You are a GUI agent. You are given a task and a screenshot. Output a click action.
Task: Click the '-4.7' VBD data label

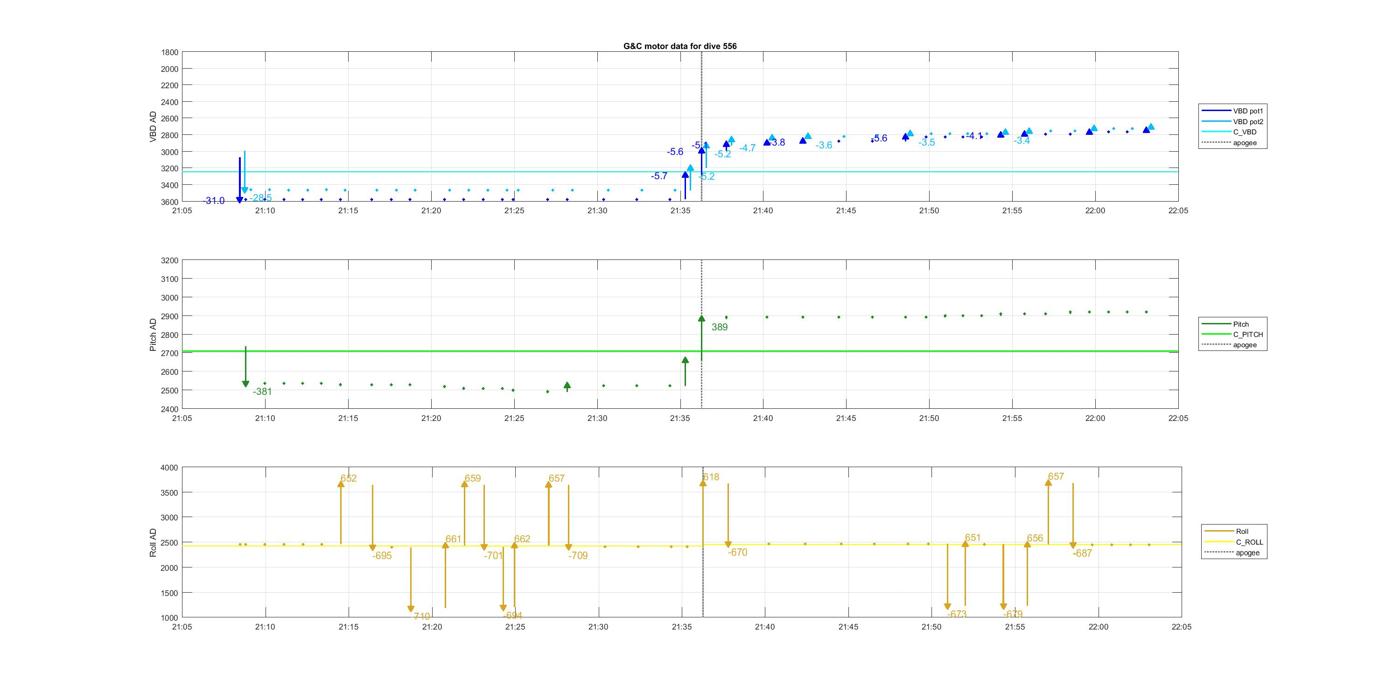point(747,148)
